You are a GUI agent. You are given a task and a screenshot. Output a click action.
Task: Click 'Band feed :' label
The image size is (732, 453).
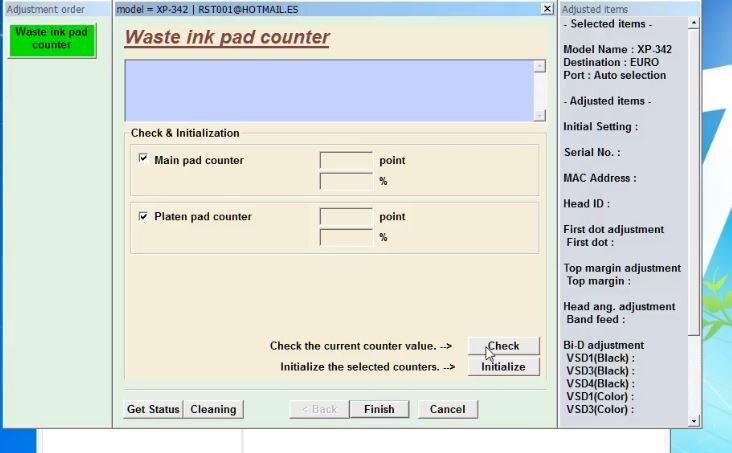coord(596,319)
